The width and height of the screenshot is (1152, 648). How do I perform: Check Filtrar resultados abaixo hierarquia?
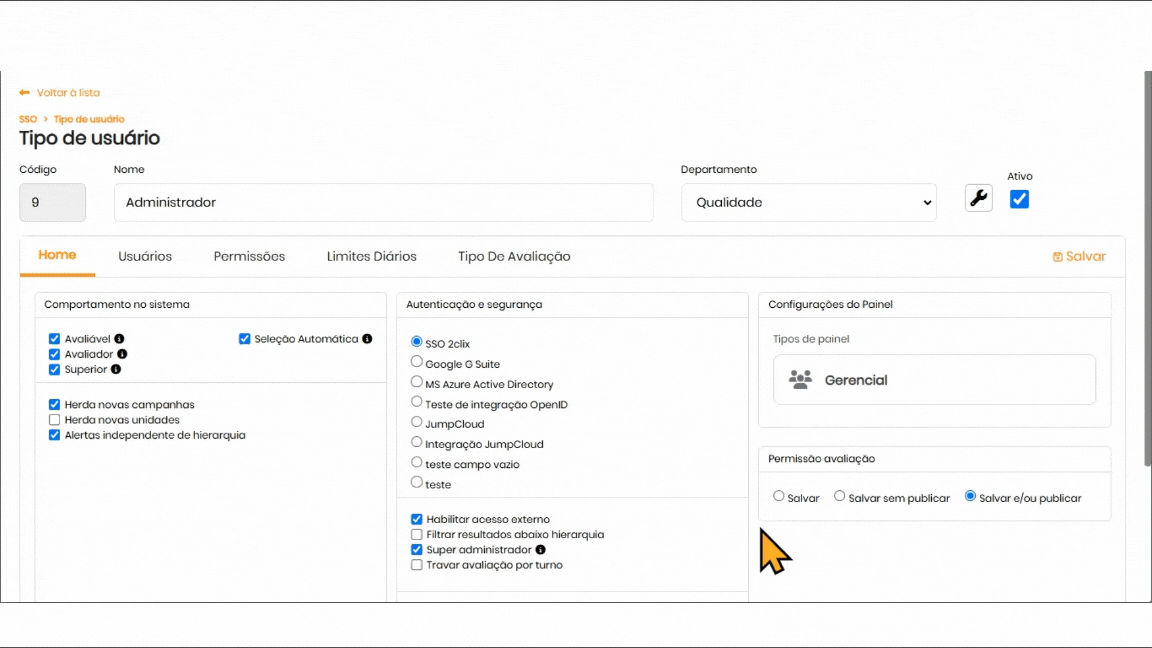(417, 535)
